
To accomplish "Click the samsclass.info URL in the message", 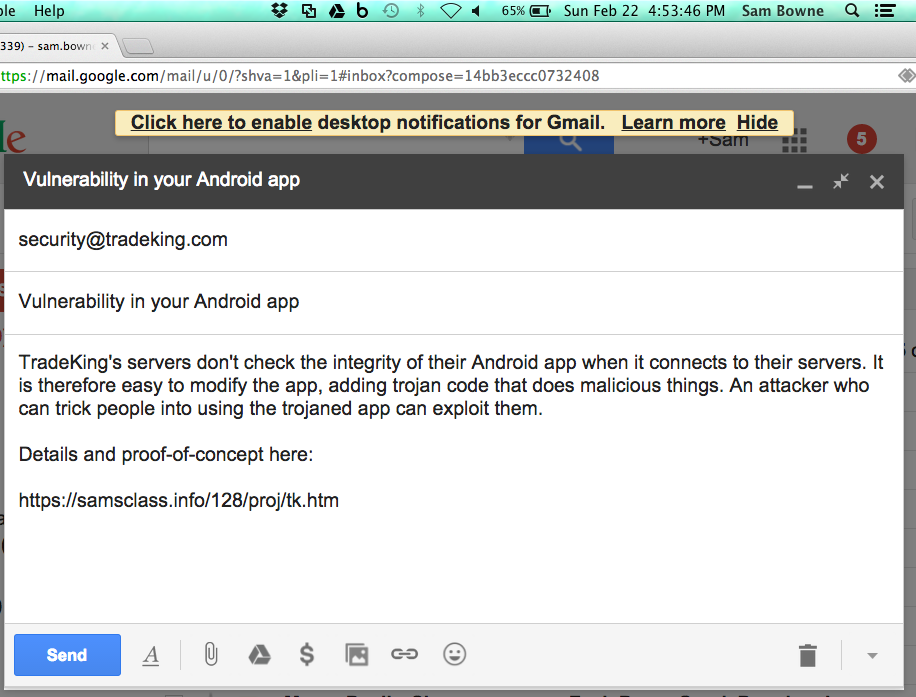I will click(x=179, y=501).
